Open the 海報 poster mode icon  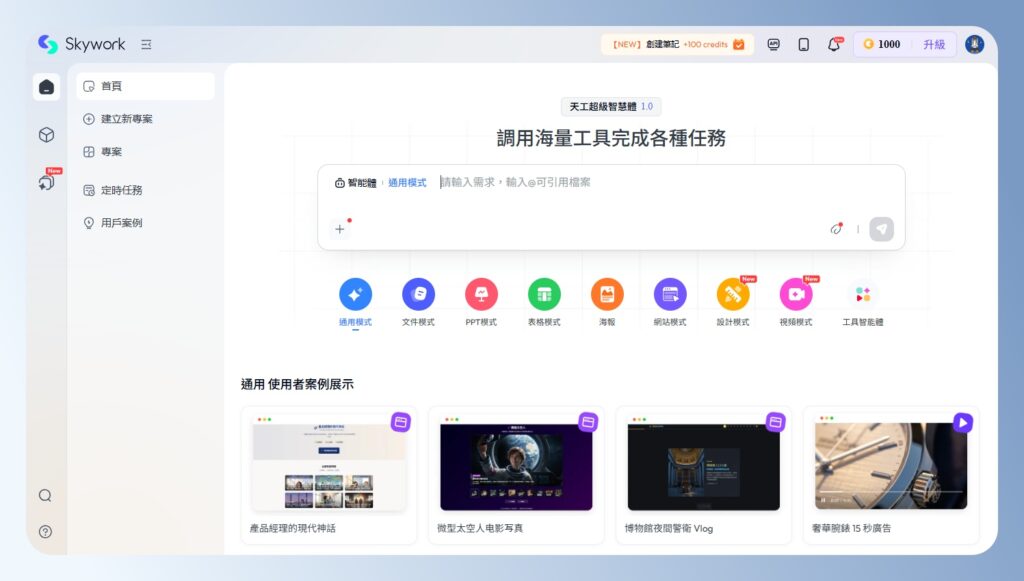click(x=607, y=293)
